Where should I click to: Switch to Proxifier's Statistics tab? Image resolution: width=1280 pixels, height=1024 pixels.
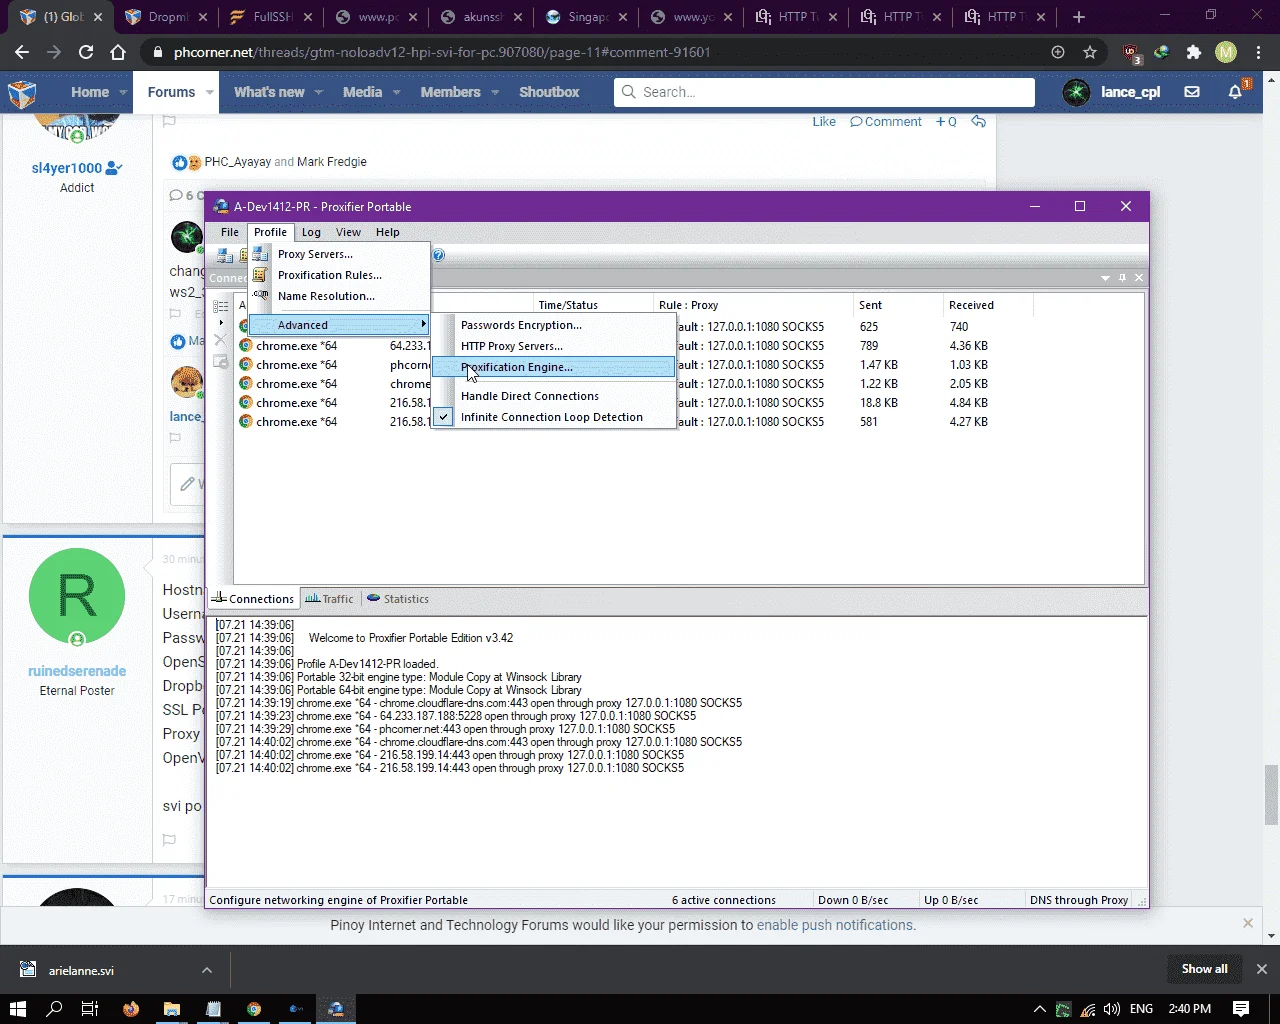click(397, 599)
